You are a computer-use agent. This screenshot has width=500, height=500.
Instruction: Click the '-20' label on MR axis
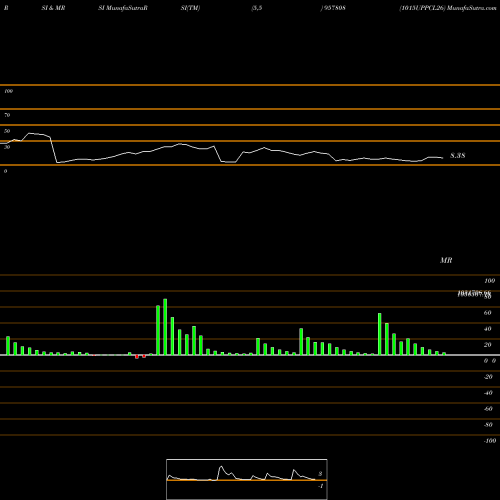tap(488, 377)
